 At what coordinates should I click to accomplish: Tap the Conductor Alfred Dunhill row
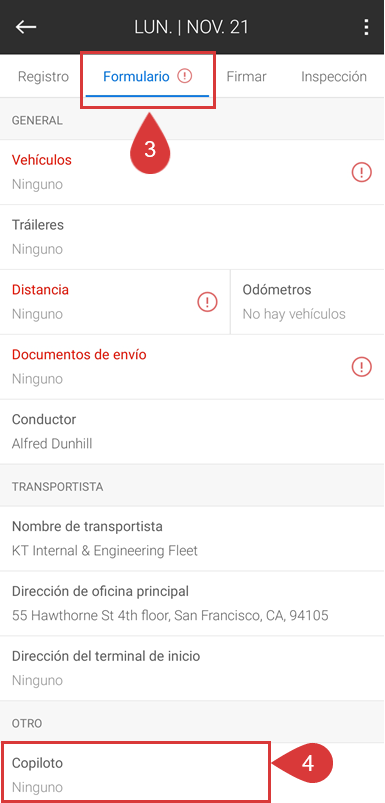pos(192,432)
